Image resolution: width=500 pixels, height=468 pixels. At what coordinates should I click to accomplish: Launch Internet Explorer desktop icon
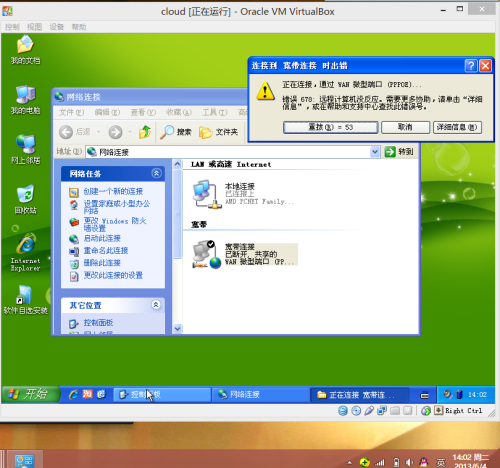point(25,253)
